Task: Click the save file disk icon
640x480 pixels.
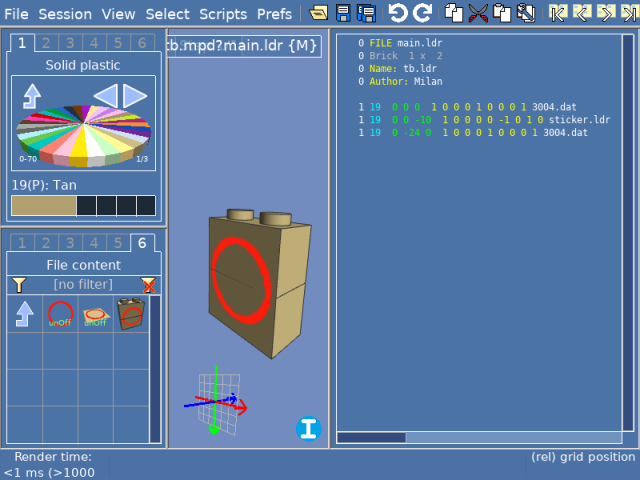Action: tap(343, 13)
